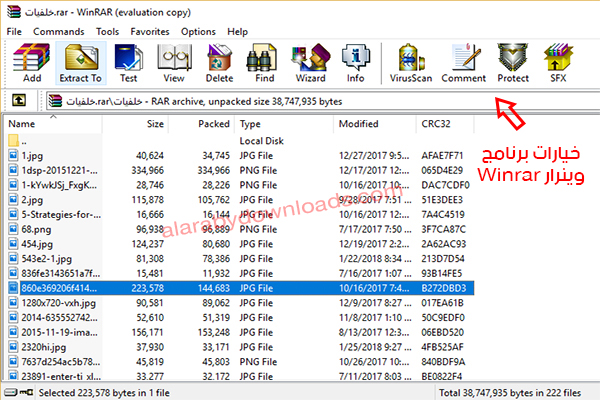600x400 pixels.
Task: Select file 543e2-1.jpg
Action: 47,259
